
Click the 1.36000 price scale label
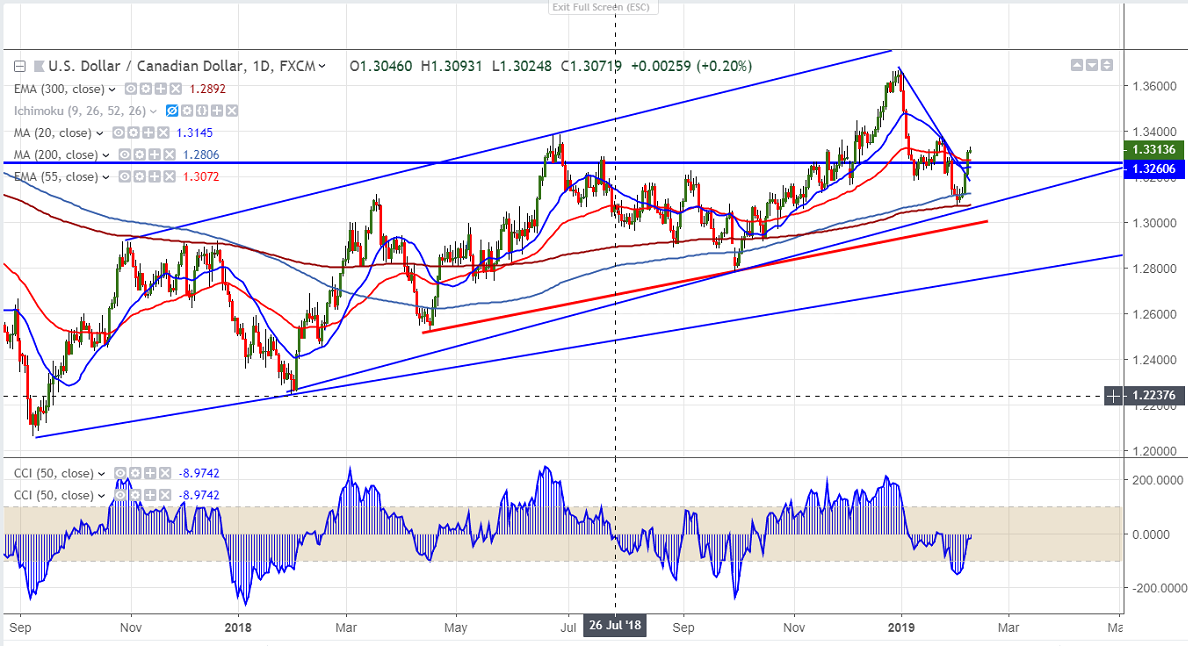tap(1155, 86)
